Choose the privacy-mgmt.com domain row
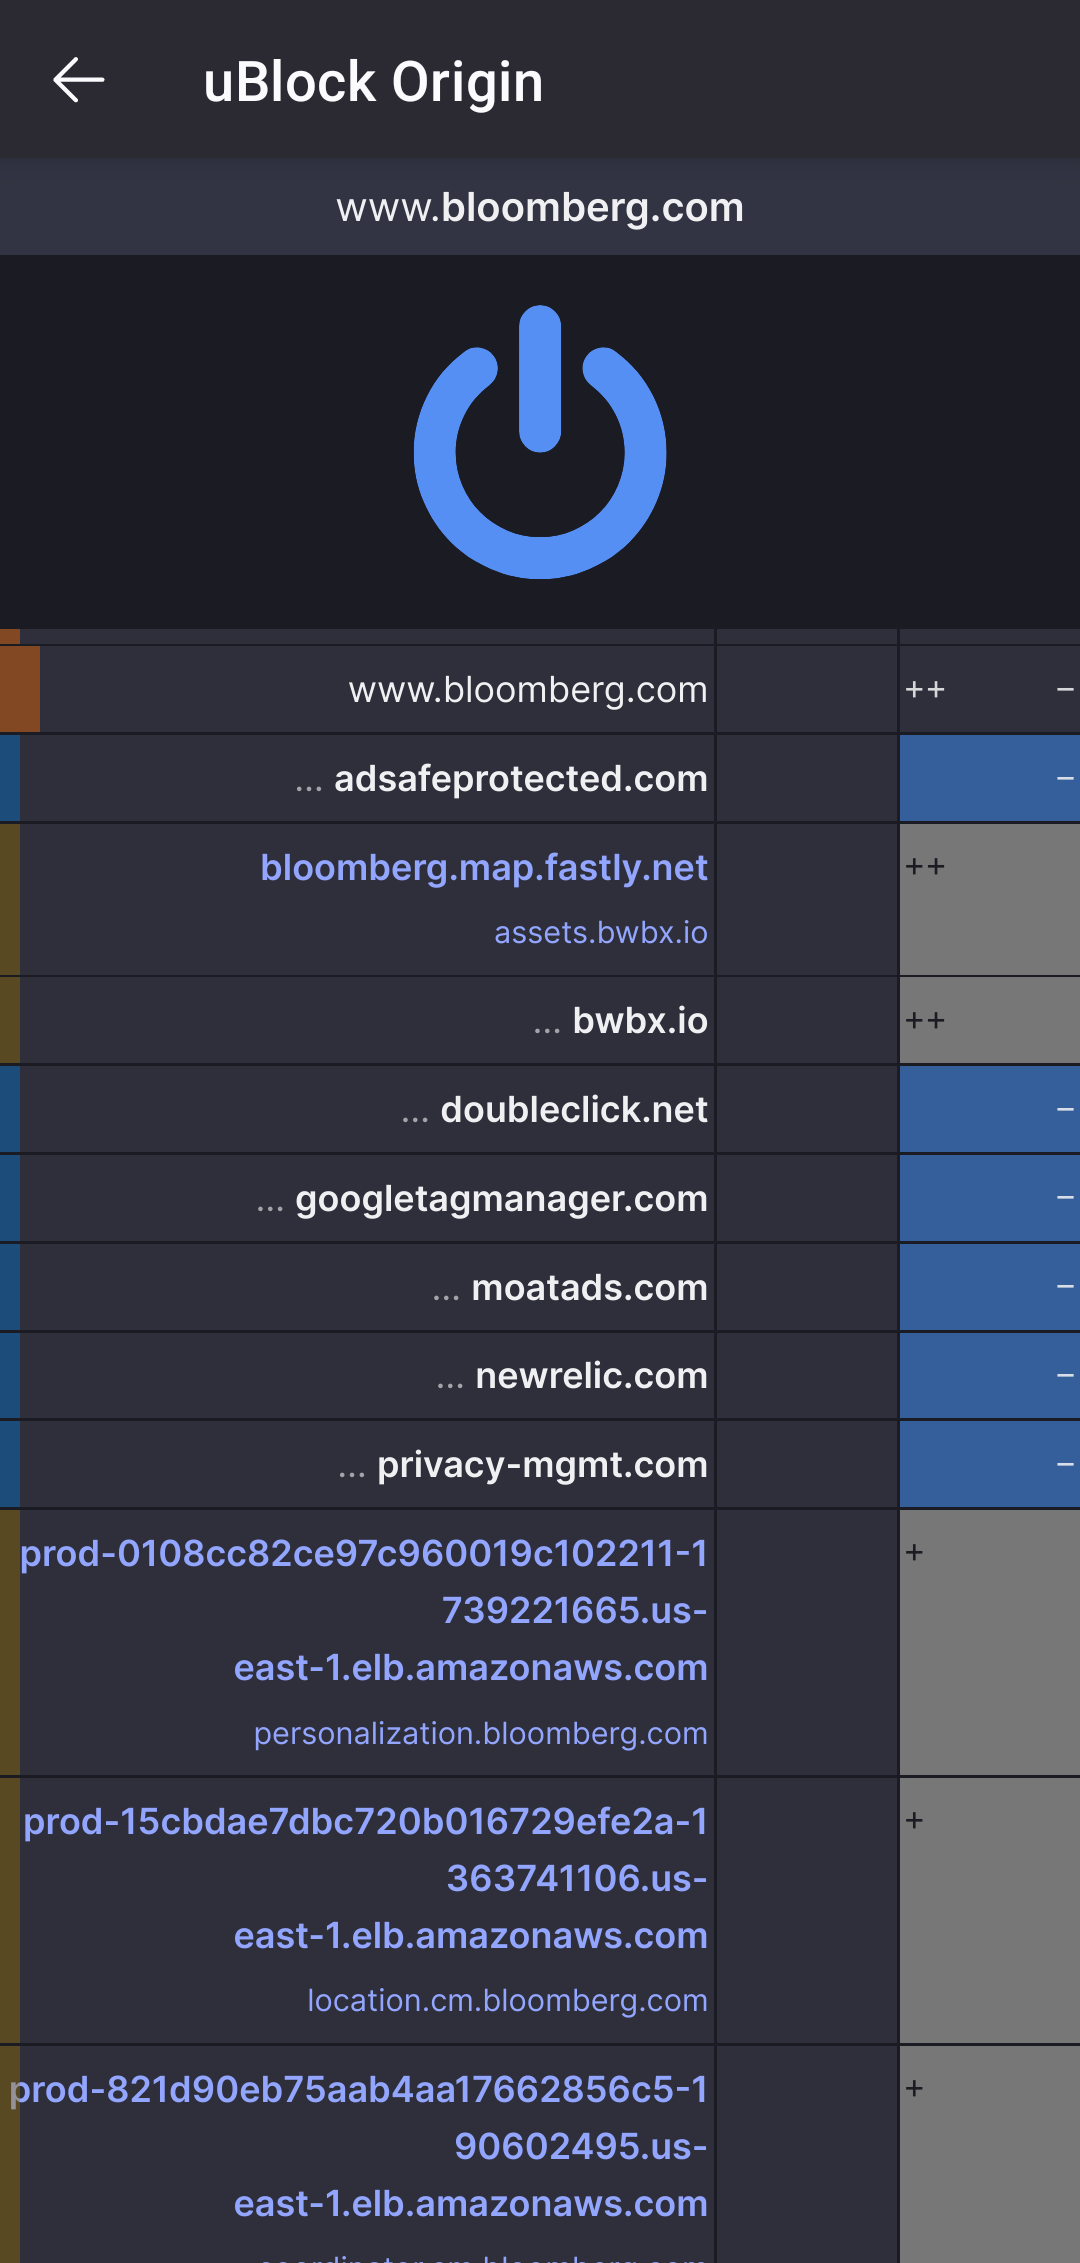The width and height of the screenshot is (1080, 2263). pyautogui.click(x=541, y=1465)
